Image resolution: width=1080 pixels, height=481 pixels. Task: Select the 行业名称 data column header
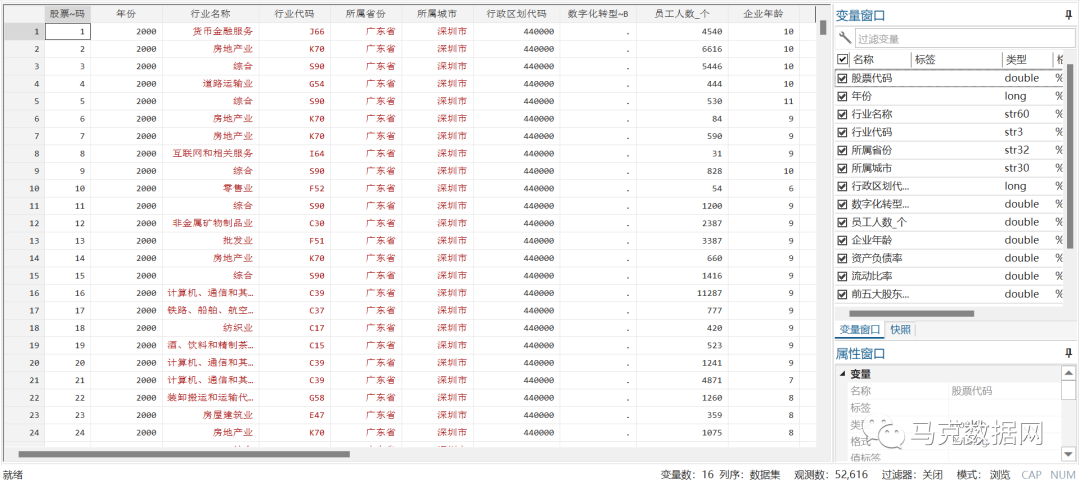pyautogui.click(x=211, y=14)
